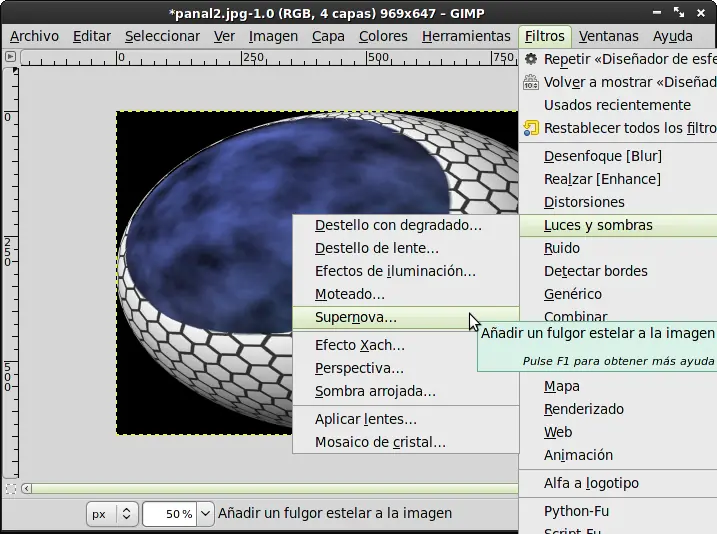Viewport: 717px width, 534px height.
Task: Expand the Animación submenu
Action: pyautogui.click(x=618, y=455)
